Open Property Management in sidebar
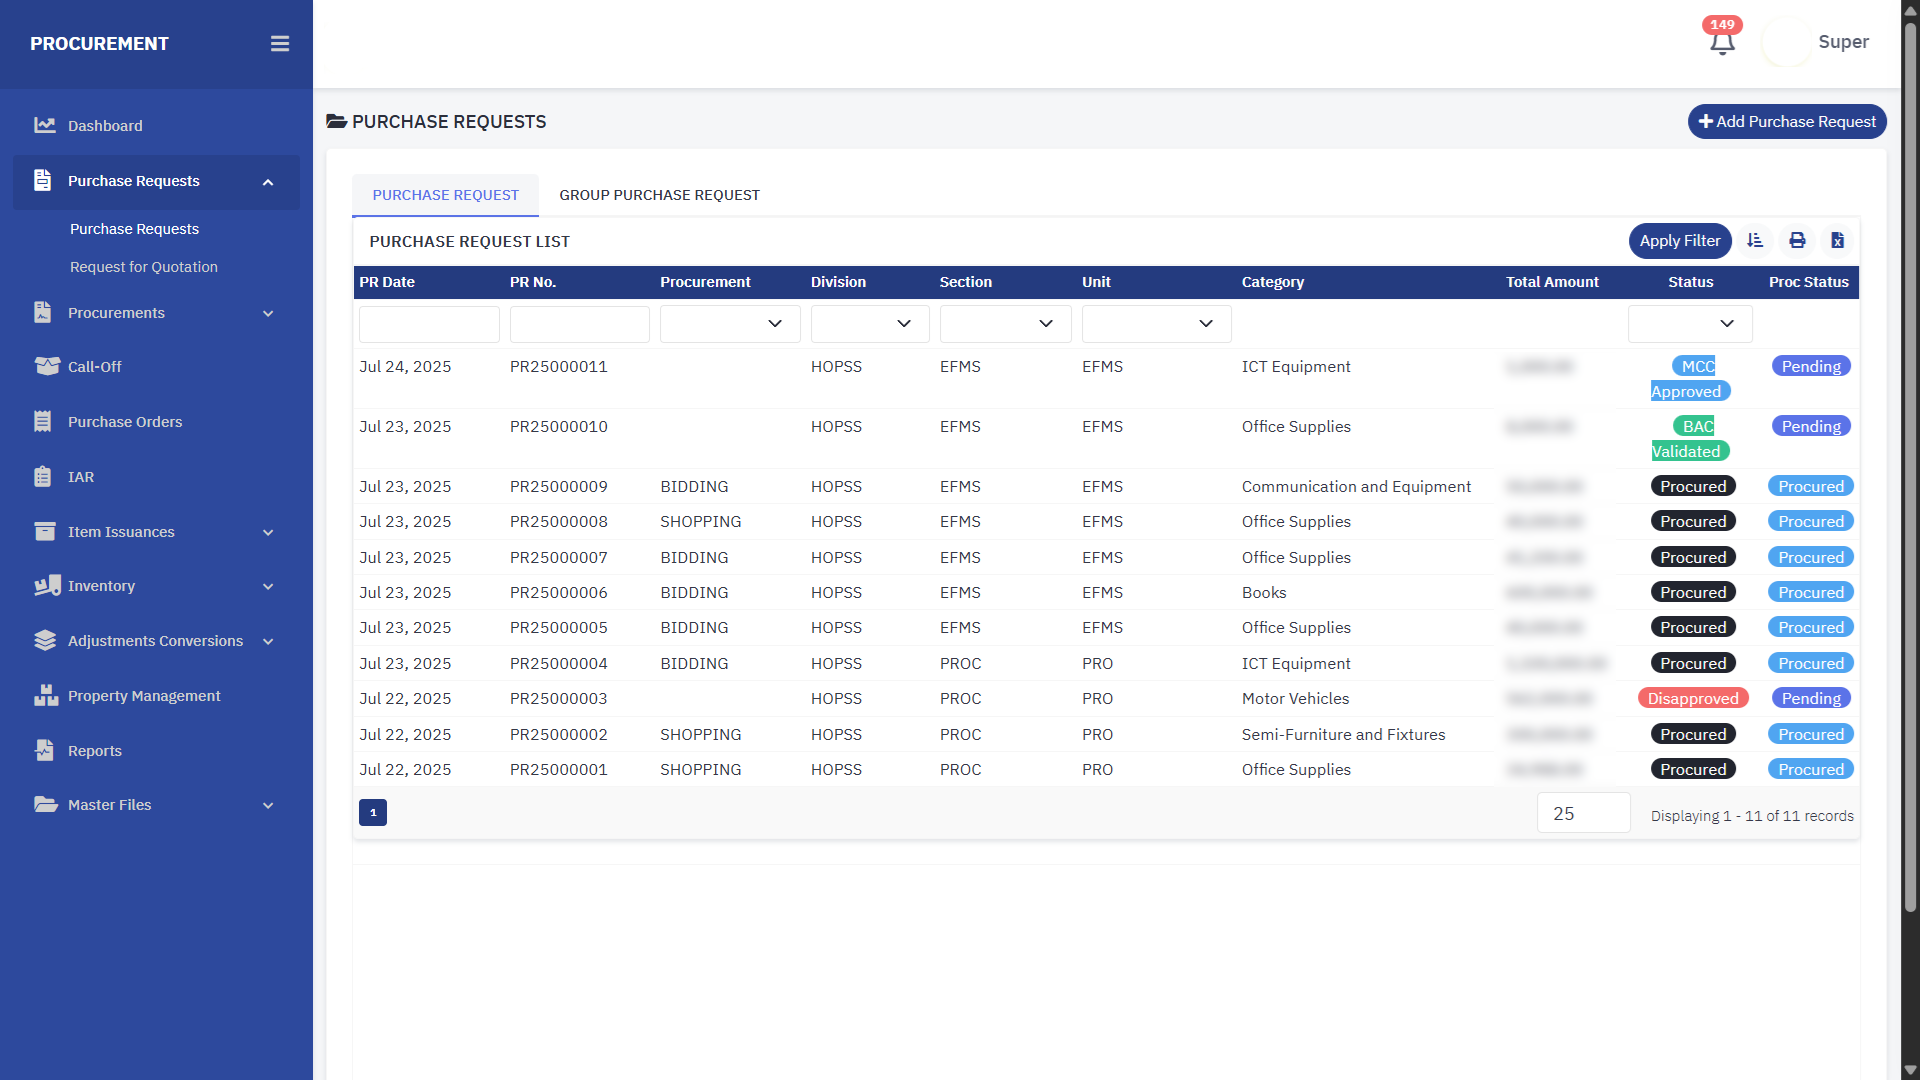Image resolution: width=1920 pixels, height=1080 pixels. [x=144, y=696]
